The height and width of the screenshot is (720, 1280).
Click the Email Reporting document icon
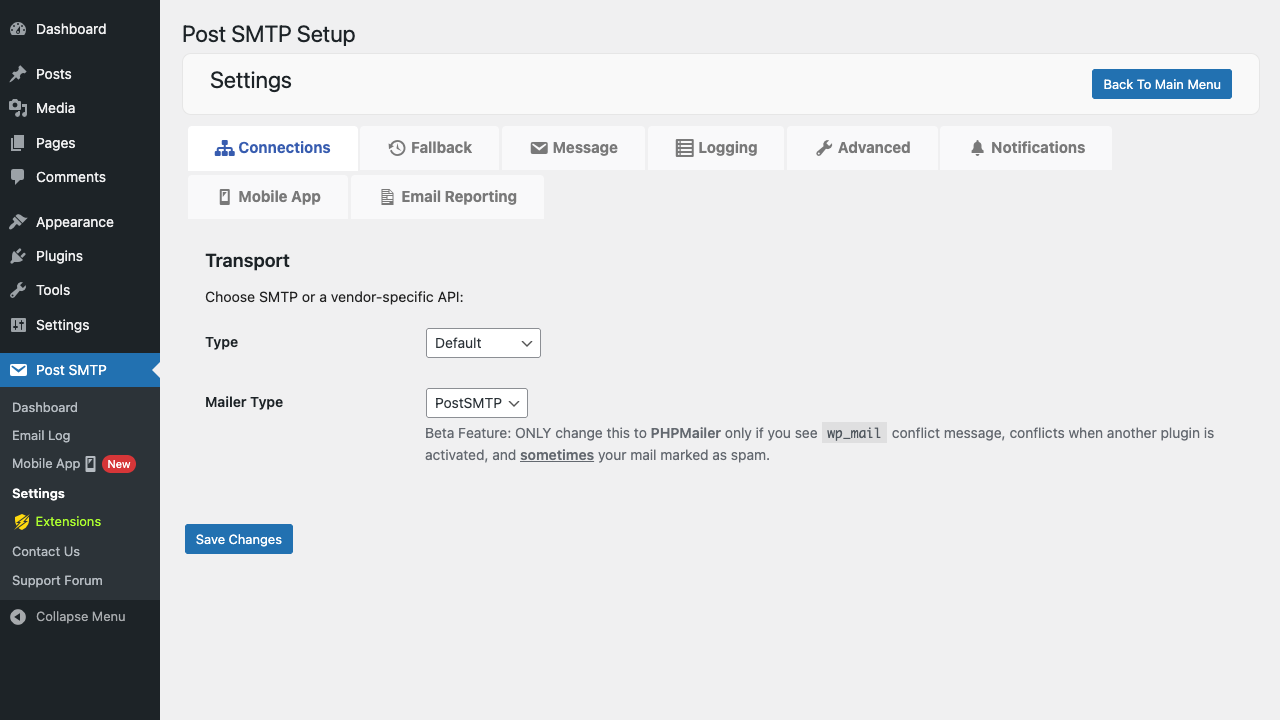pyautogui.click(x=388, y=197)
